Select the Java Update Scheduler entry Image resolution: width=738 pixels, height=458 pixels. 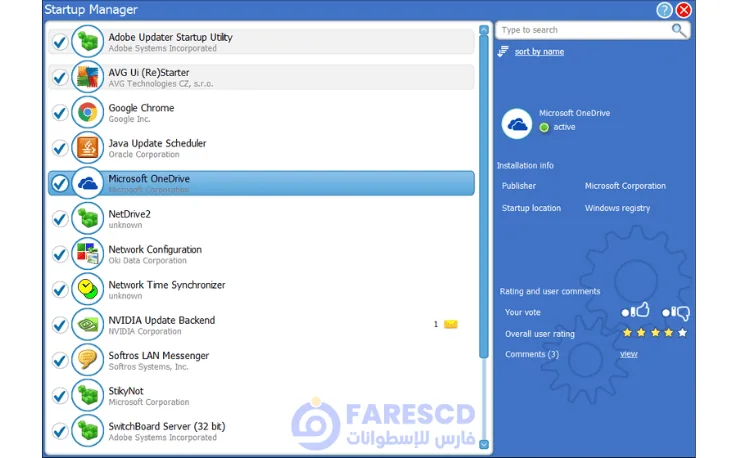[x=157, y=144]
